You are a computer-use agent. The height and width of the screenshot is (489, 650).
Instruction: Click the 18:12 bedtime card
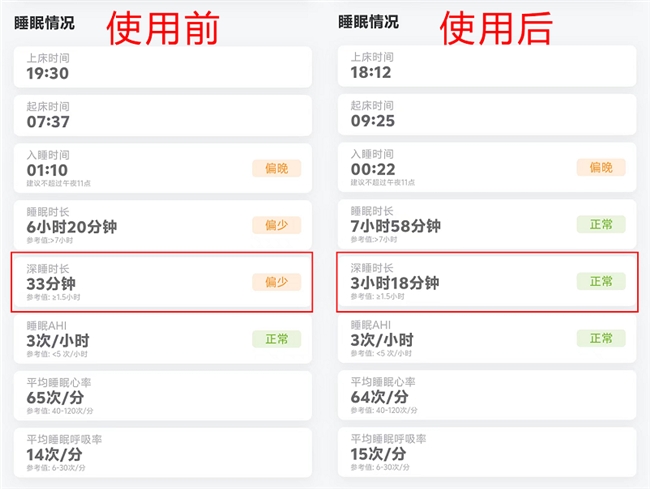point(487,67)
